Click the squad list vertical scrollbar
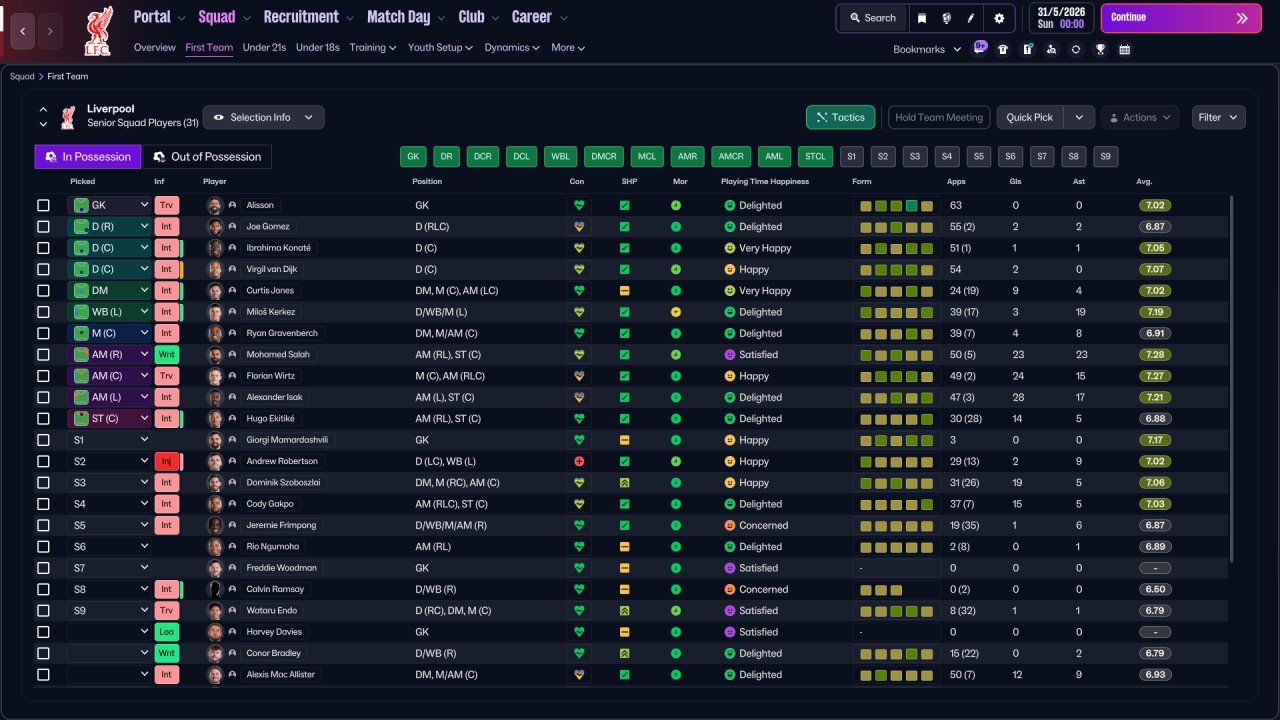Viewport: 1280px width, 720px height. (1232, 378)
